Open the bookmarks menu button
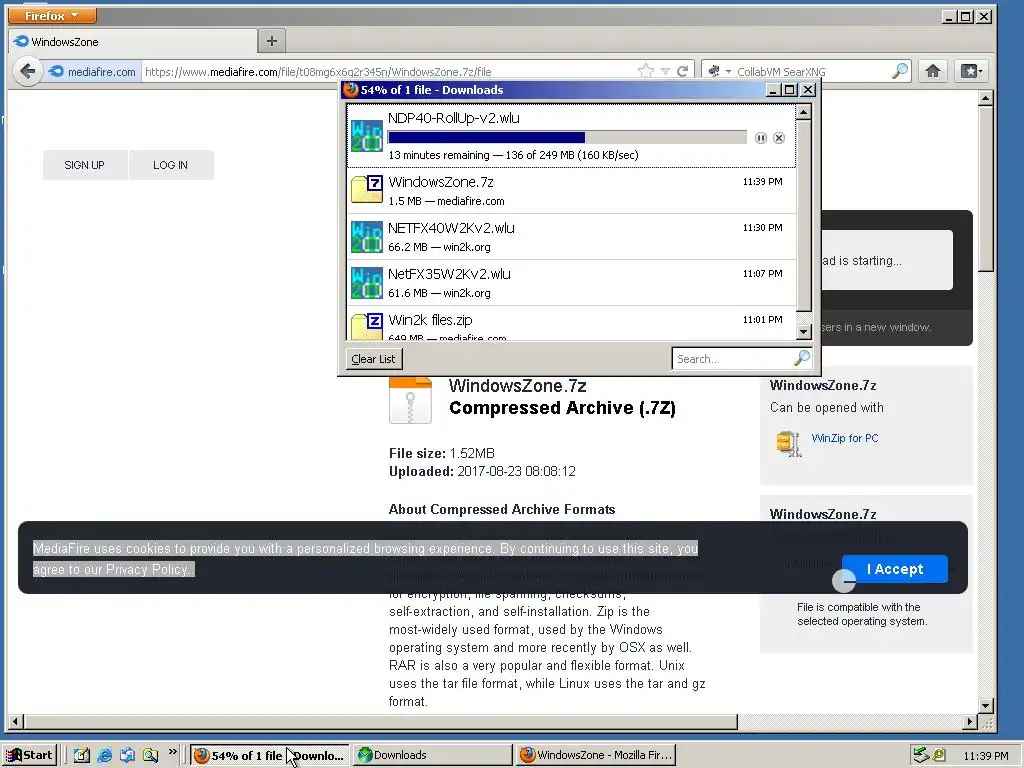Screen dimensions: 1024x768 click(971, 71)
